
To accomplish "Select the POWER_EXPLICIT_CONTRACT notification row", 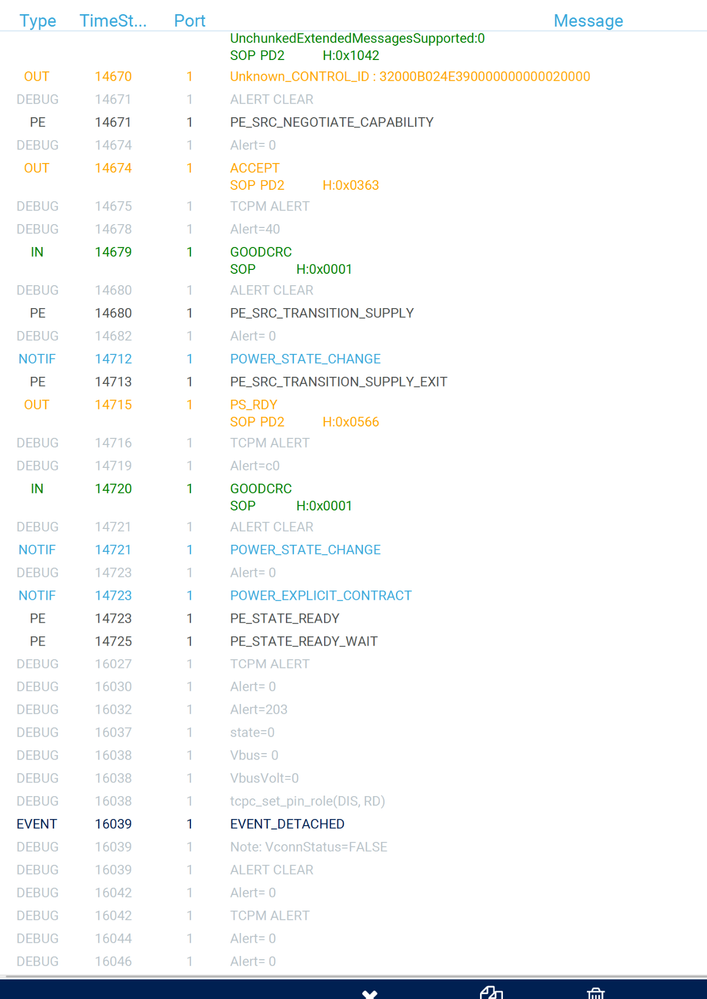I will point(354,595).
